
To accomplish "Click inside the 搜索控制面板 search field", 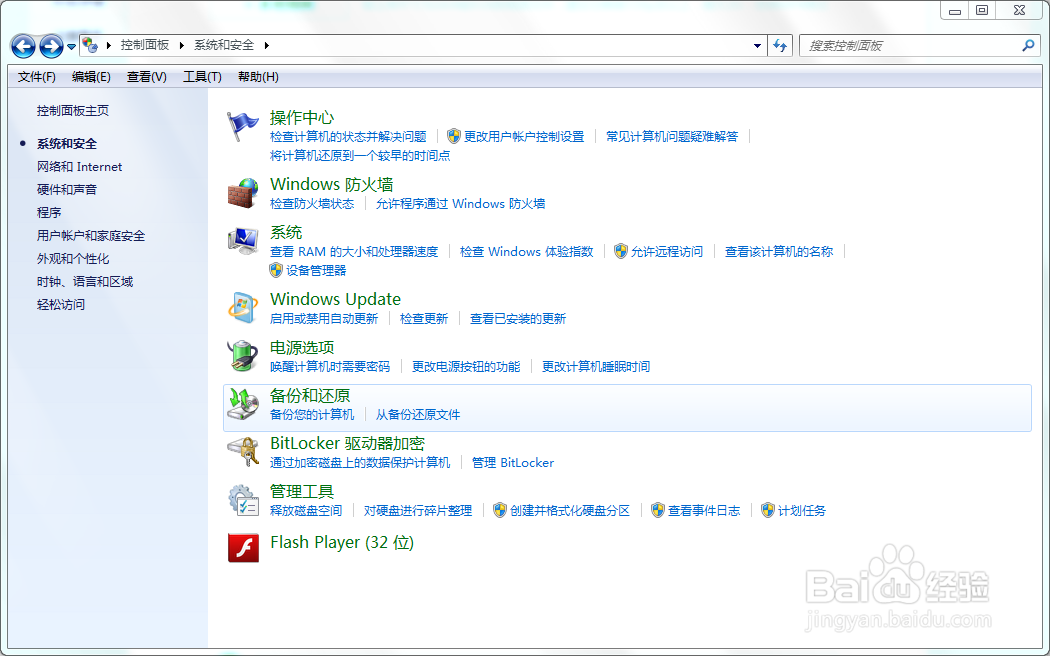I will (911, 46).
